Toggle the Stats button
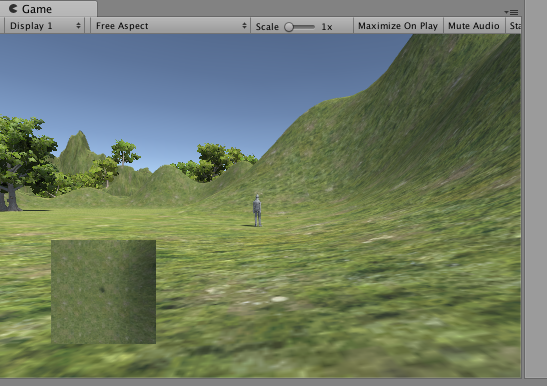This screenshot has width=547, height=386. click(514, 26)
